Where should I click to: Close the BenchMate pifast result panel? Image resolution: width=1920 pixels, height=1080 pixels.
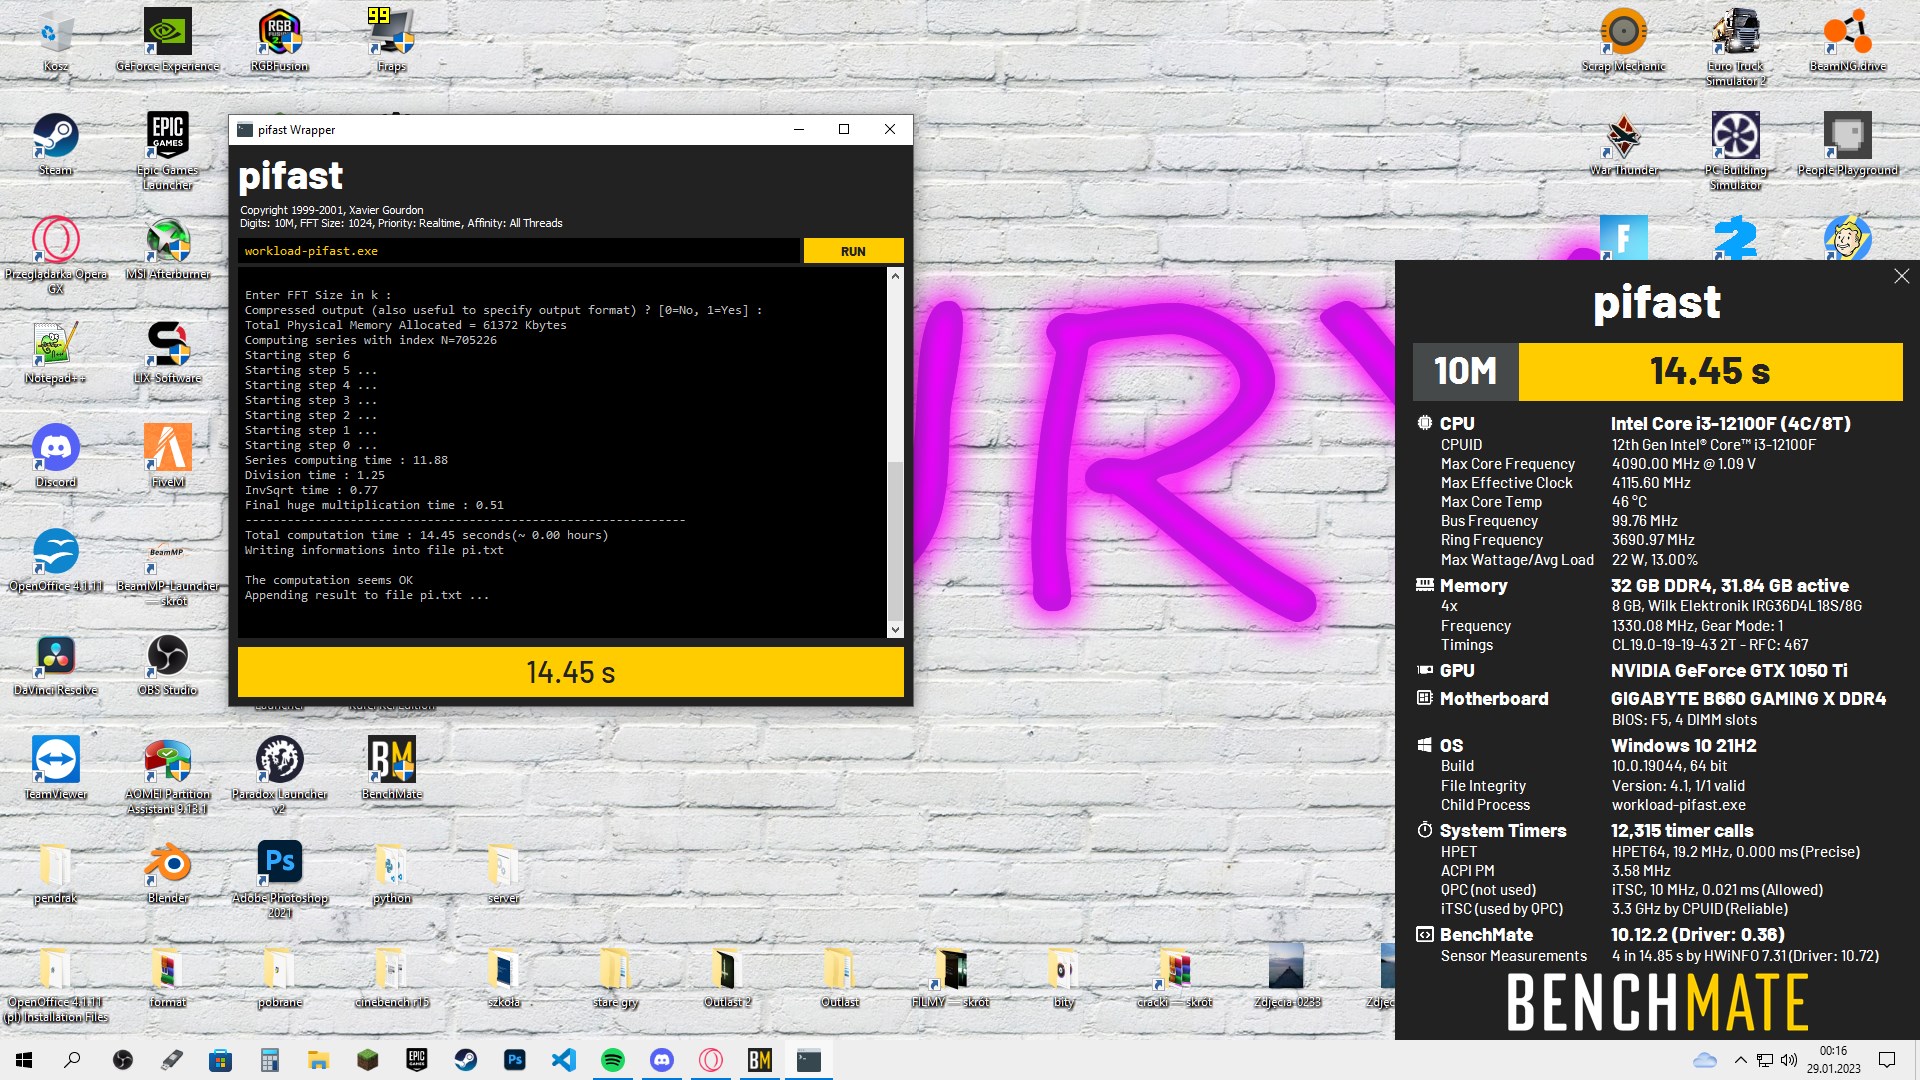(x=1901, y=276)
